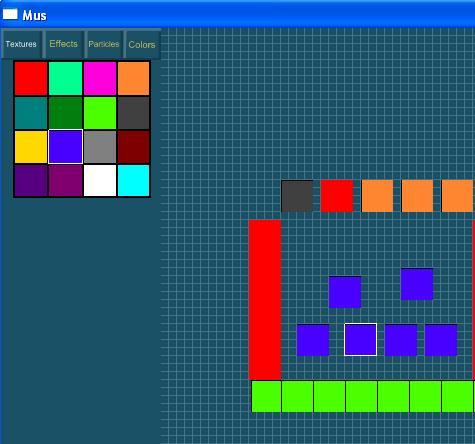
Task: Choose the teal palette swatch
Action: click(x=31, y=113)
